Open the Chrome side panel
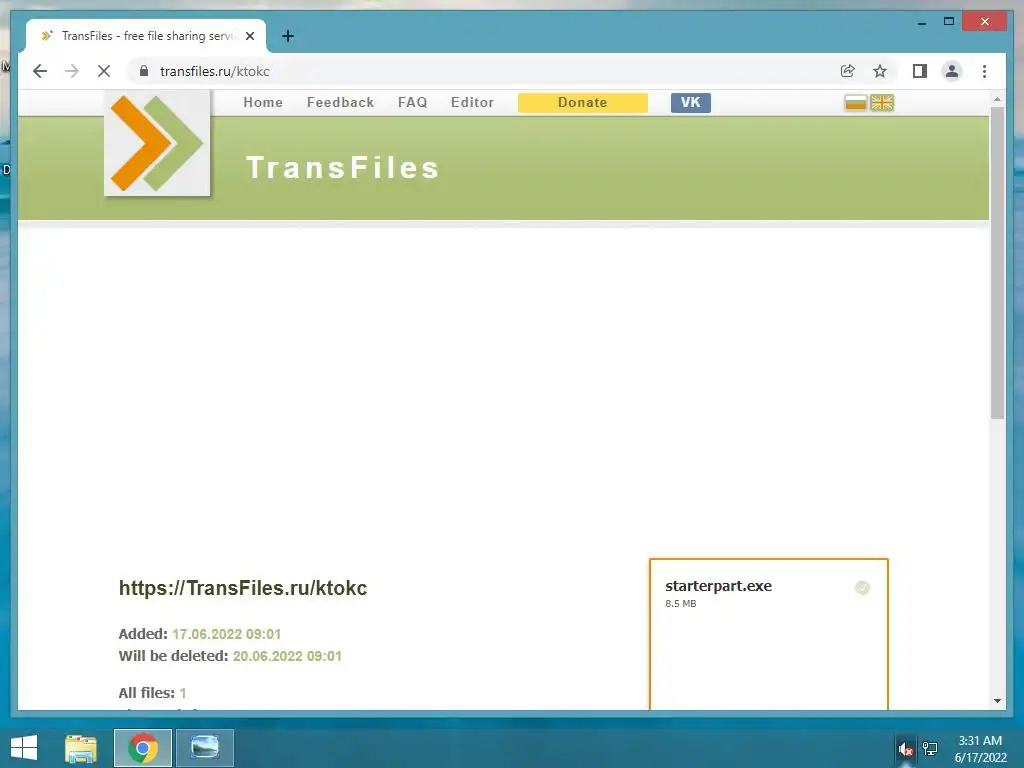 click(x=920, y=71)
